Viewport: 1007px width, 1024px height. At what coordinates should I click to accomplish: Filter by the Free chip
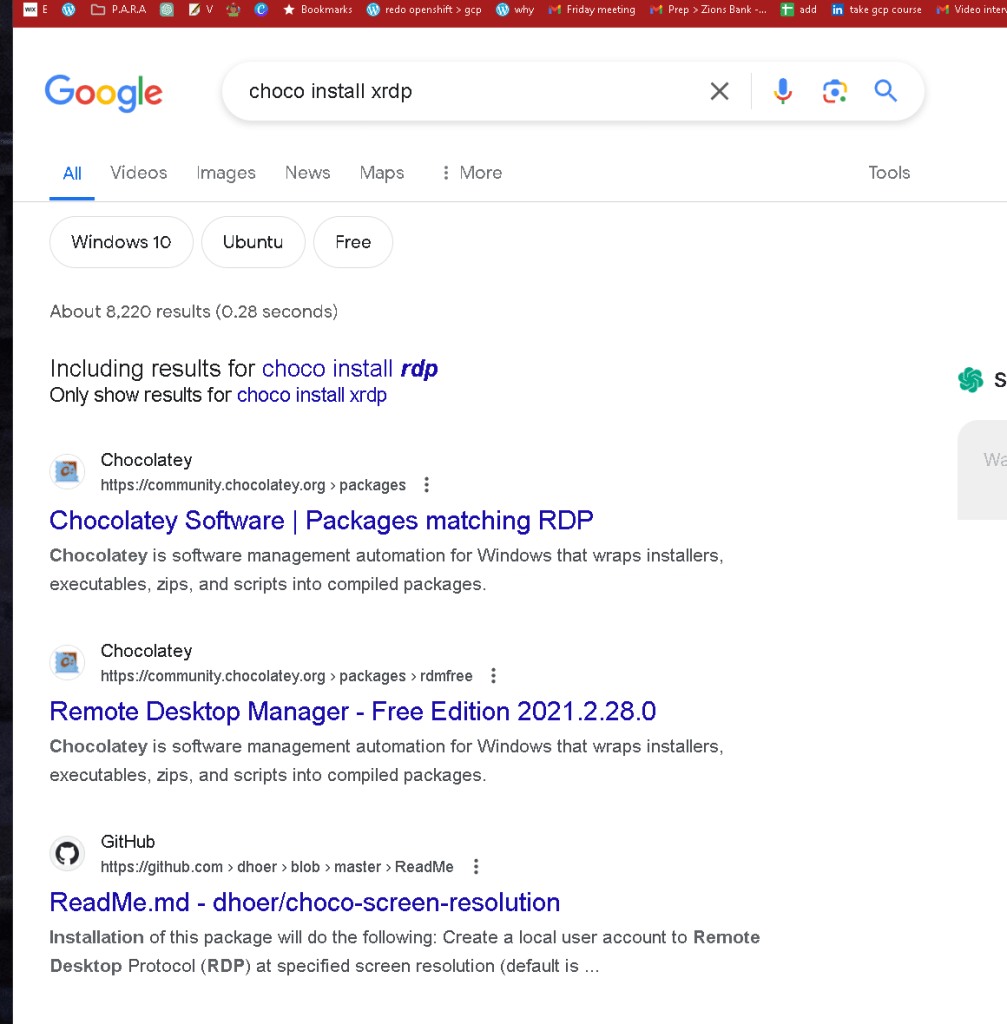(353, 242)
